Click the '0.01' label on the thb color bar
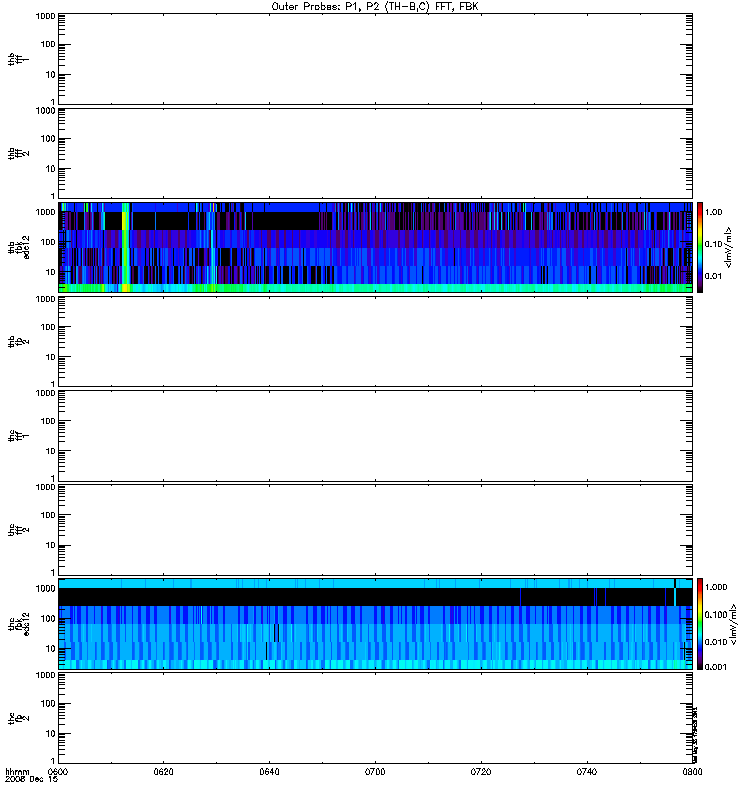Screen dimensions: 750x800 click(713, 277)
